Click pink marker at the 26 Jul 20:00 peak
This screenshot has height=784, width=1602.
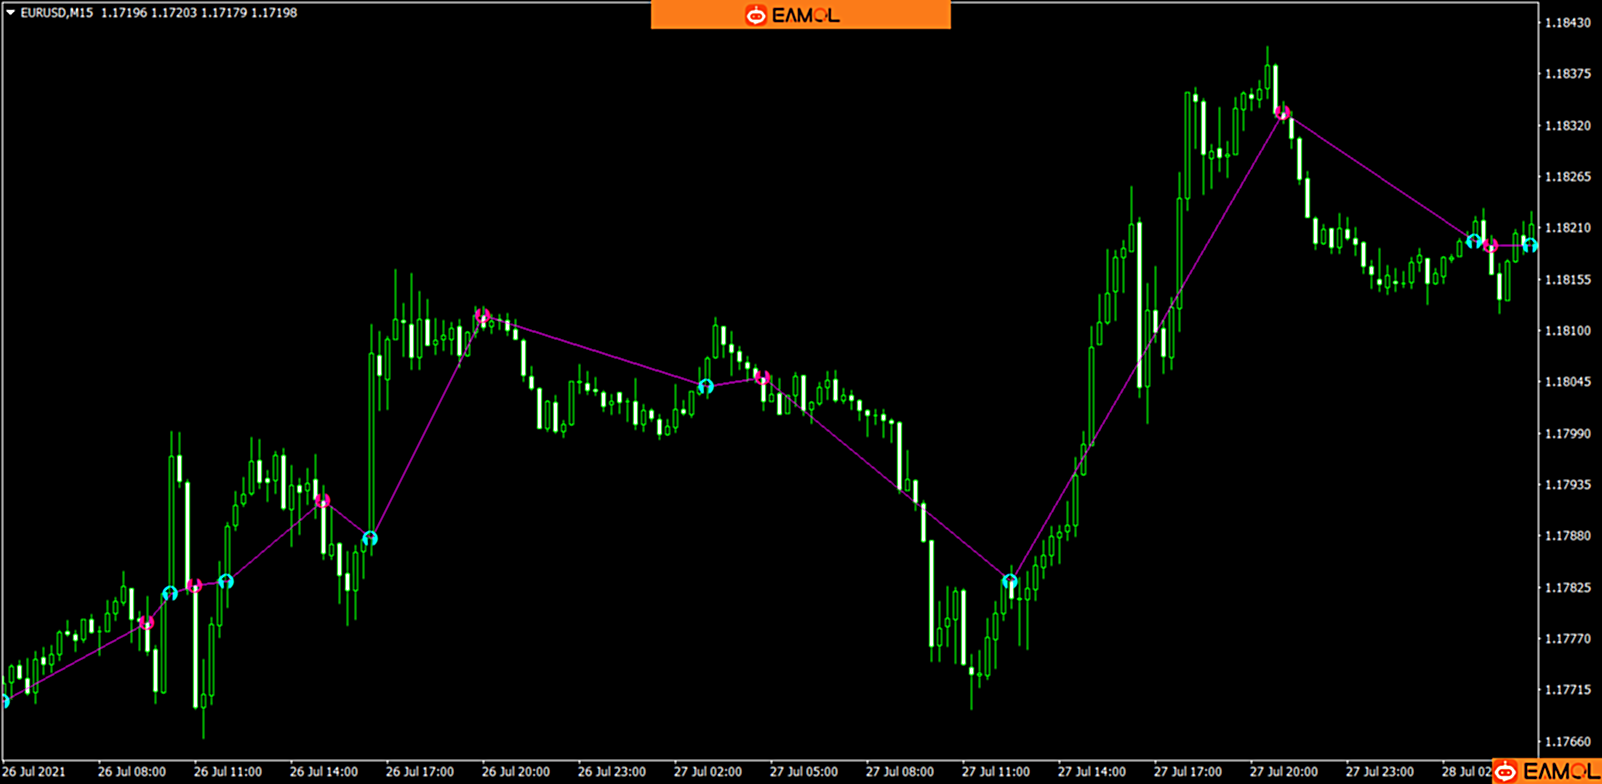(x=484, y=317)
